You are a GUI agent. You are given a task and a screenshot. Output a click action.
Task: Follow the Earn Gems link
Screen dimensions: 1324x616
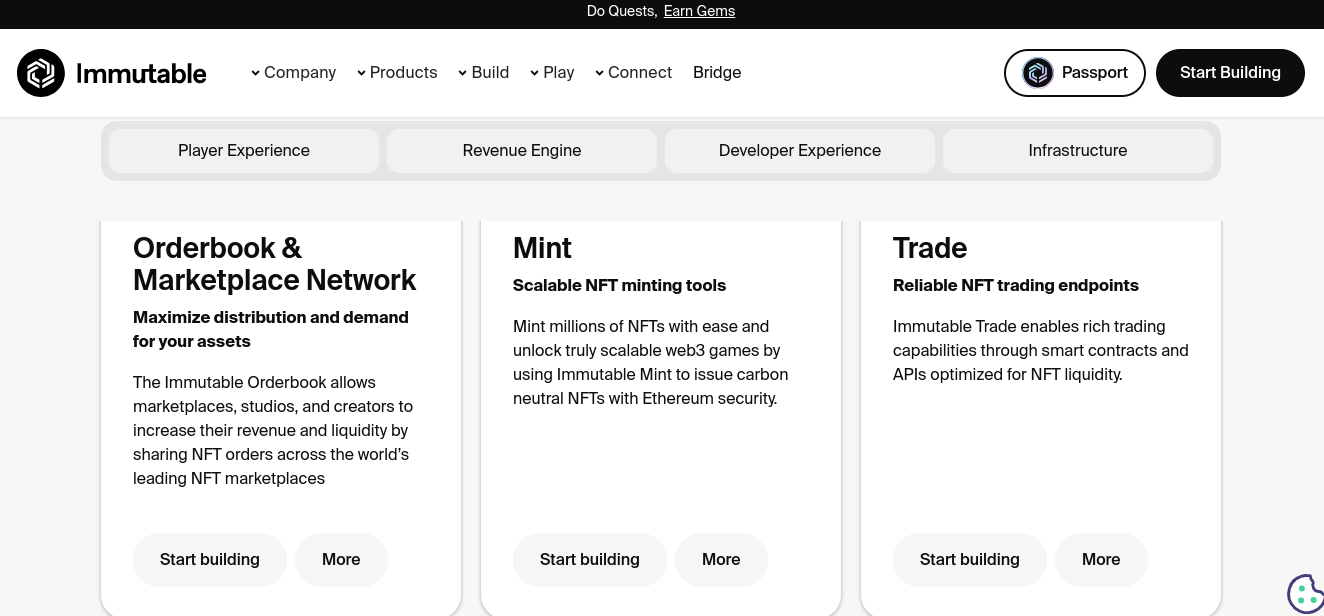699,11
